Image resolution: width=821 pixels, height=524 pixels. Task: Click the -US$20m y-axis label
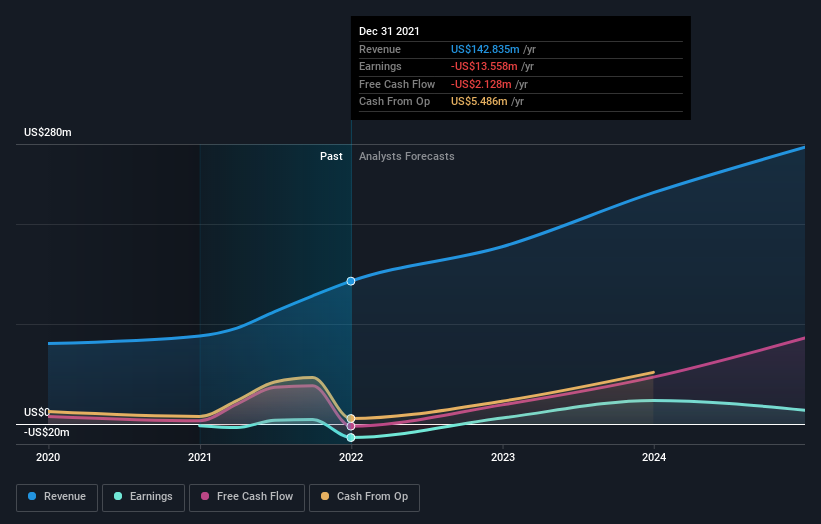[47, 432]
